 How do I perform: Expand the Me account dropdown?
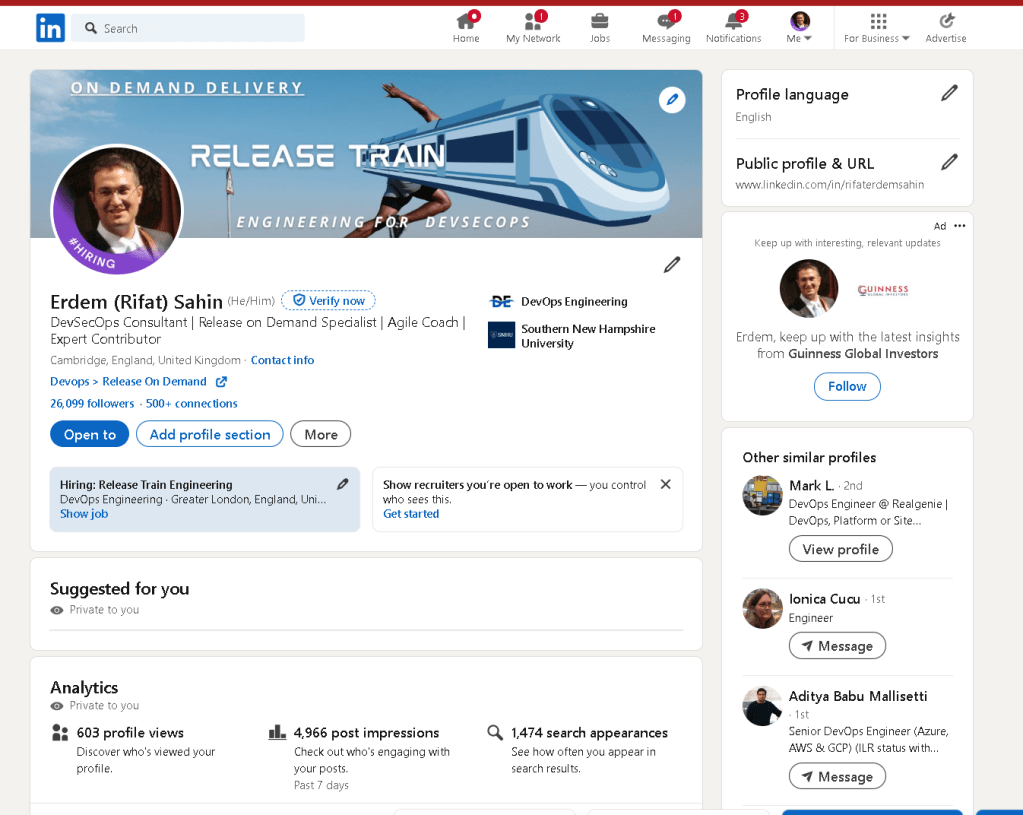click(799, 27)
